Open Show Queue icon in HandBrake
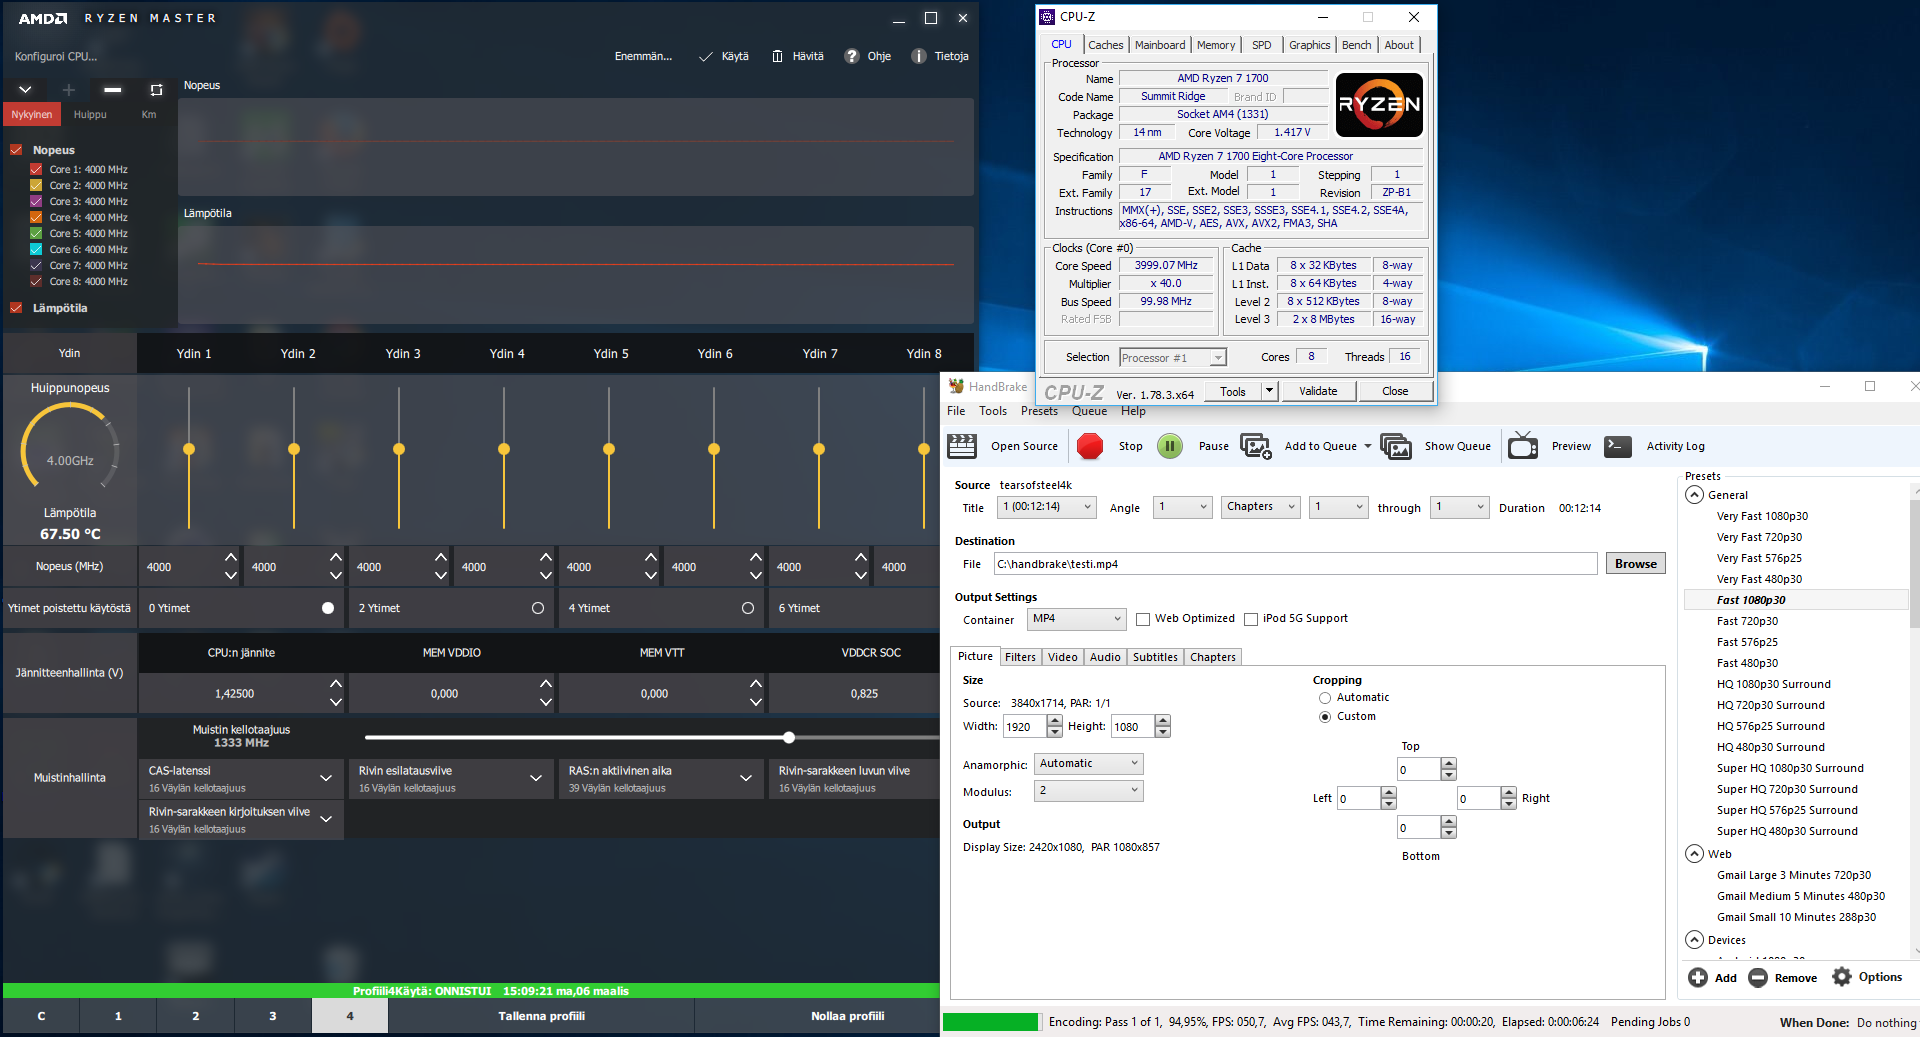This screenshot has width=1920, height=1037. coord(1395,446)
